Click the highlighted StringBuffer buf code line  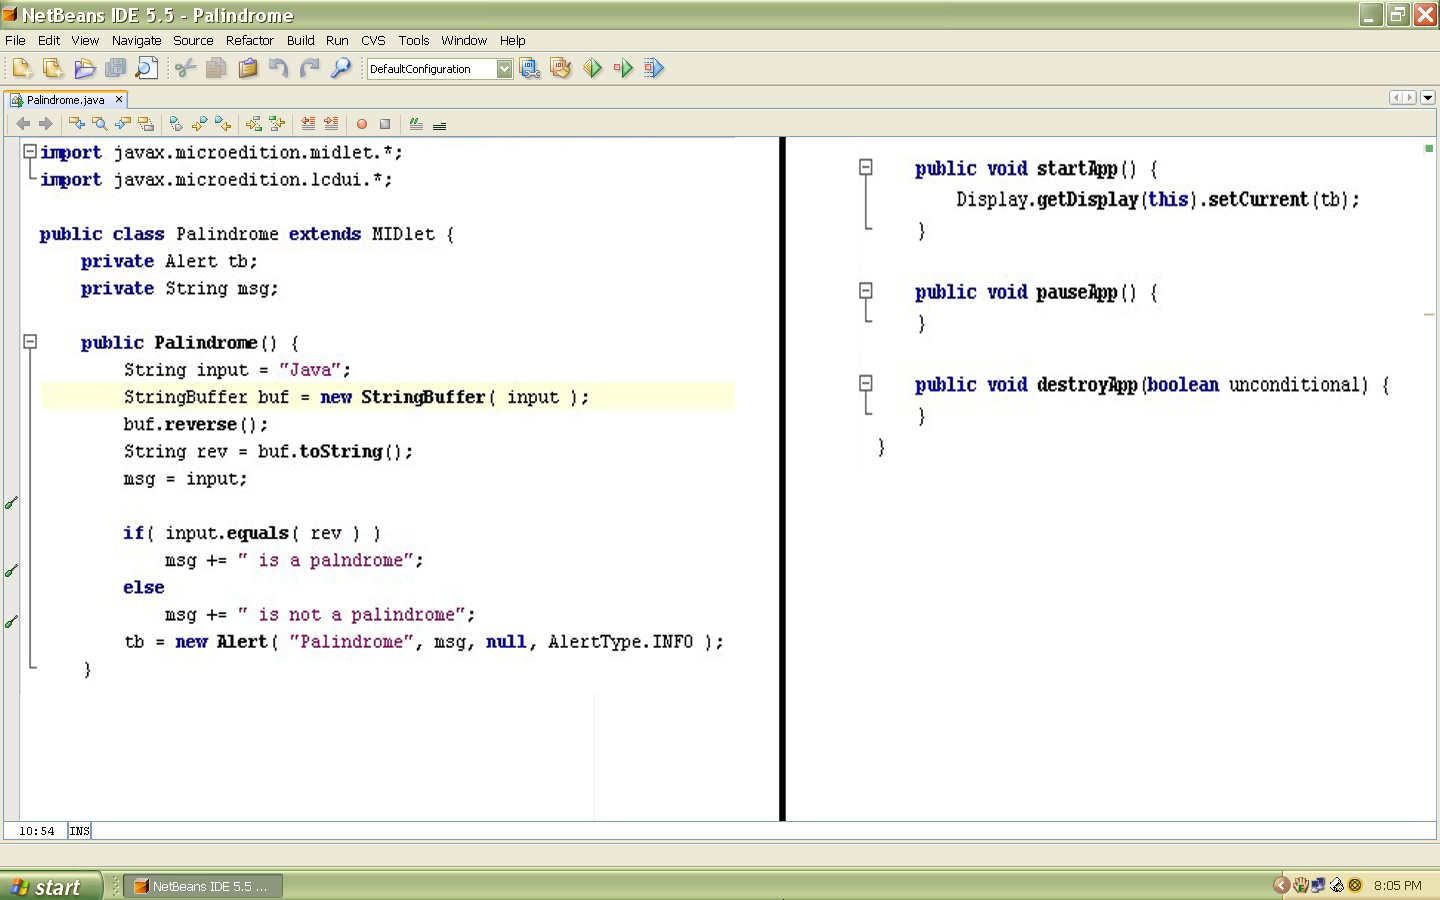click(388, 397)
